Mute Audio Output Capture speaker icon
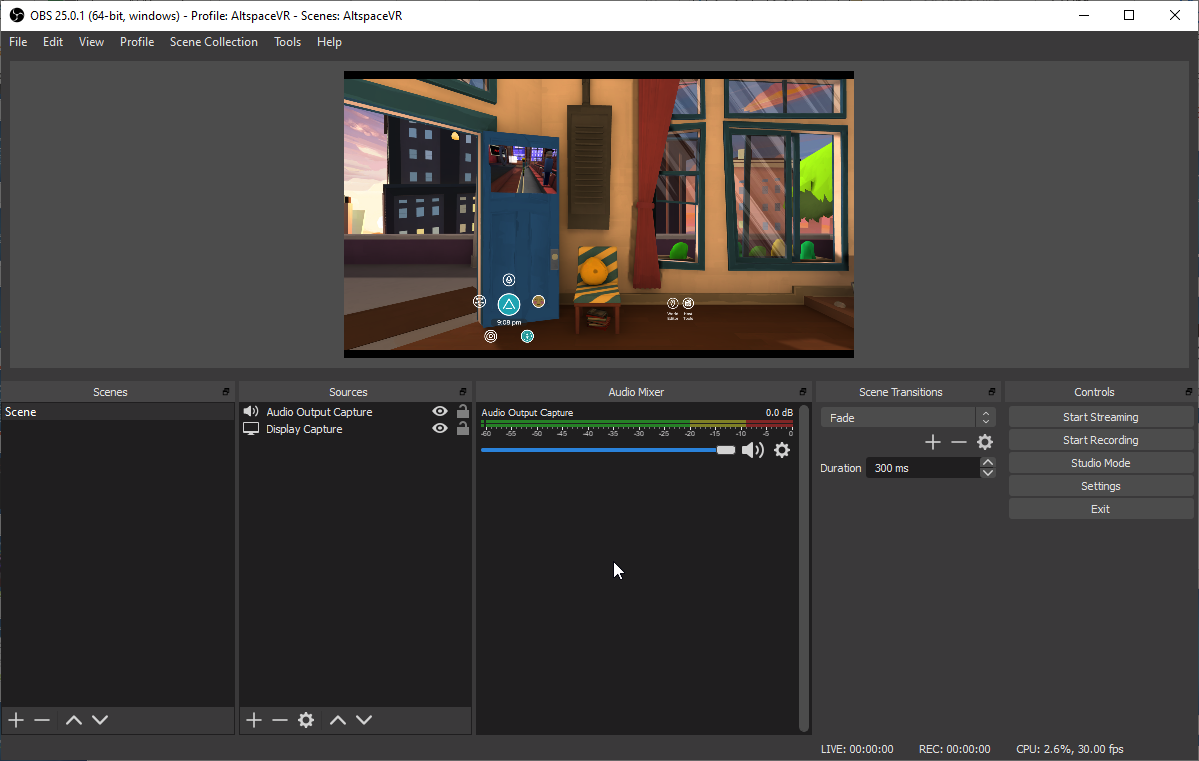The height and width of the screenshot is (761, 1199). pyautogui.click(x=752, y=450)
